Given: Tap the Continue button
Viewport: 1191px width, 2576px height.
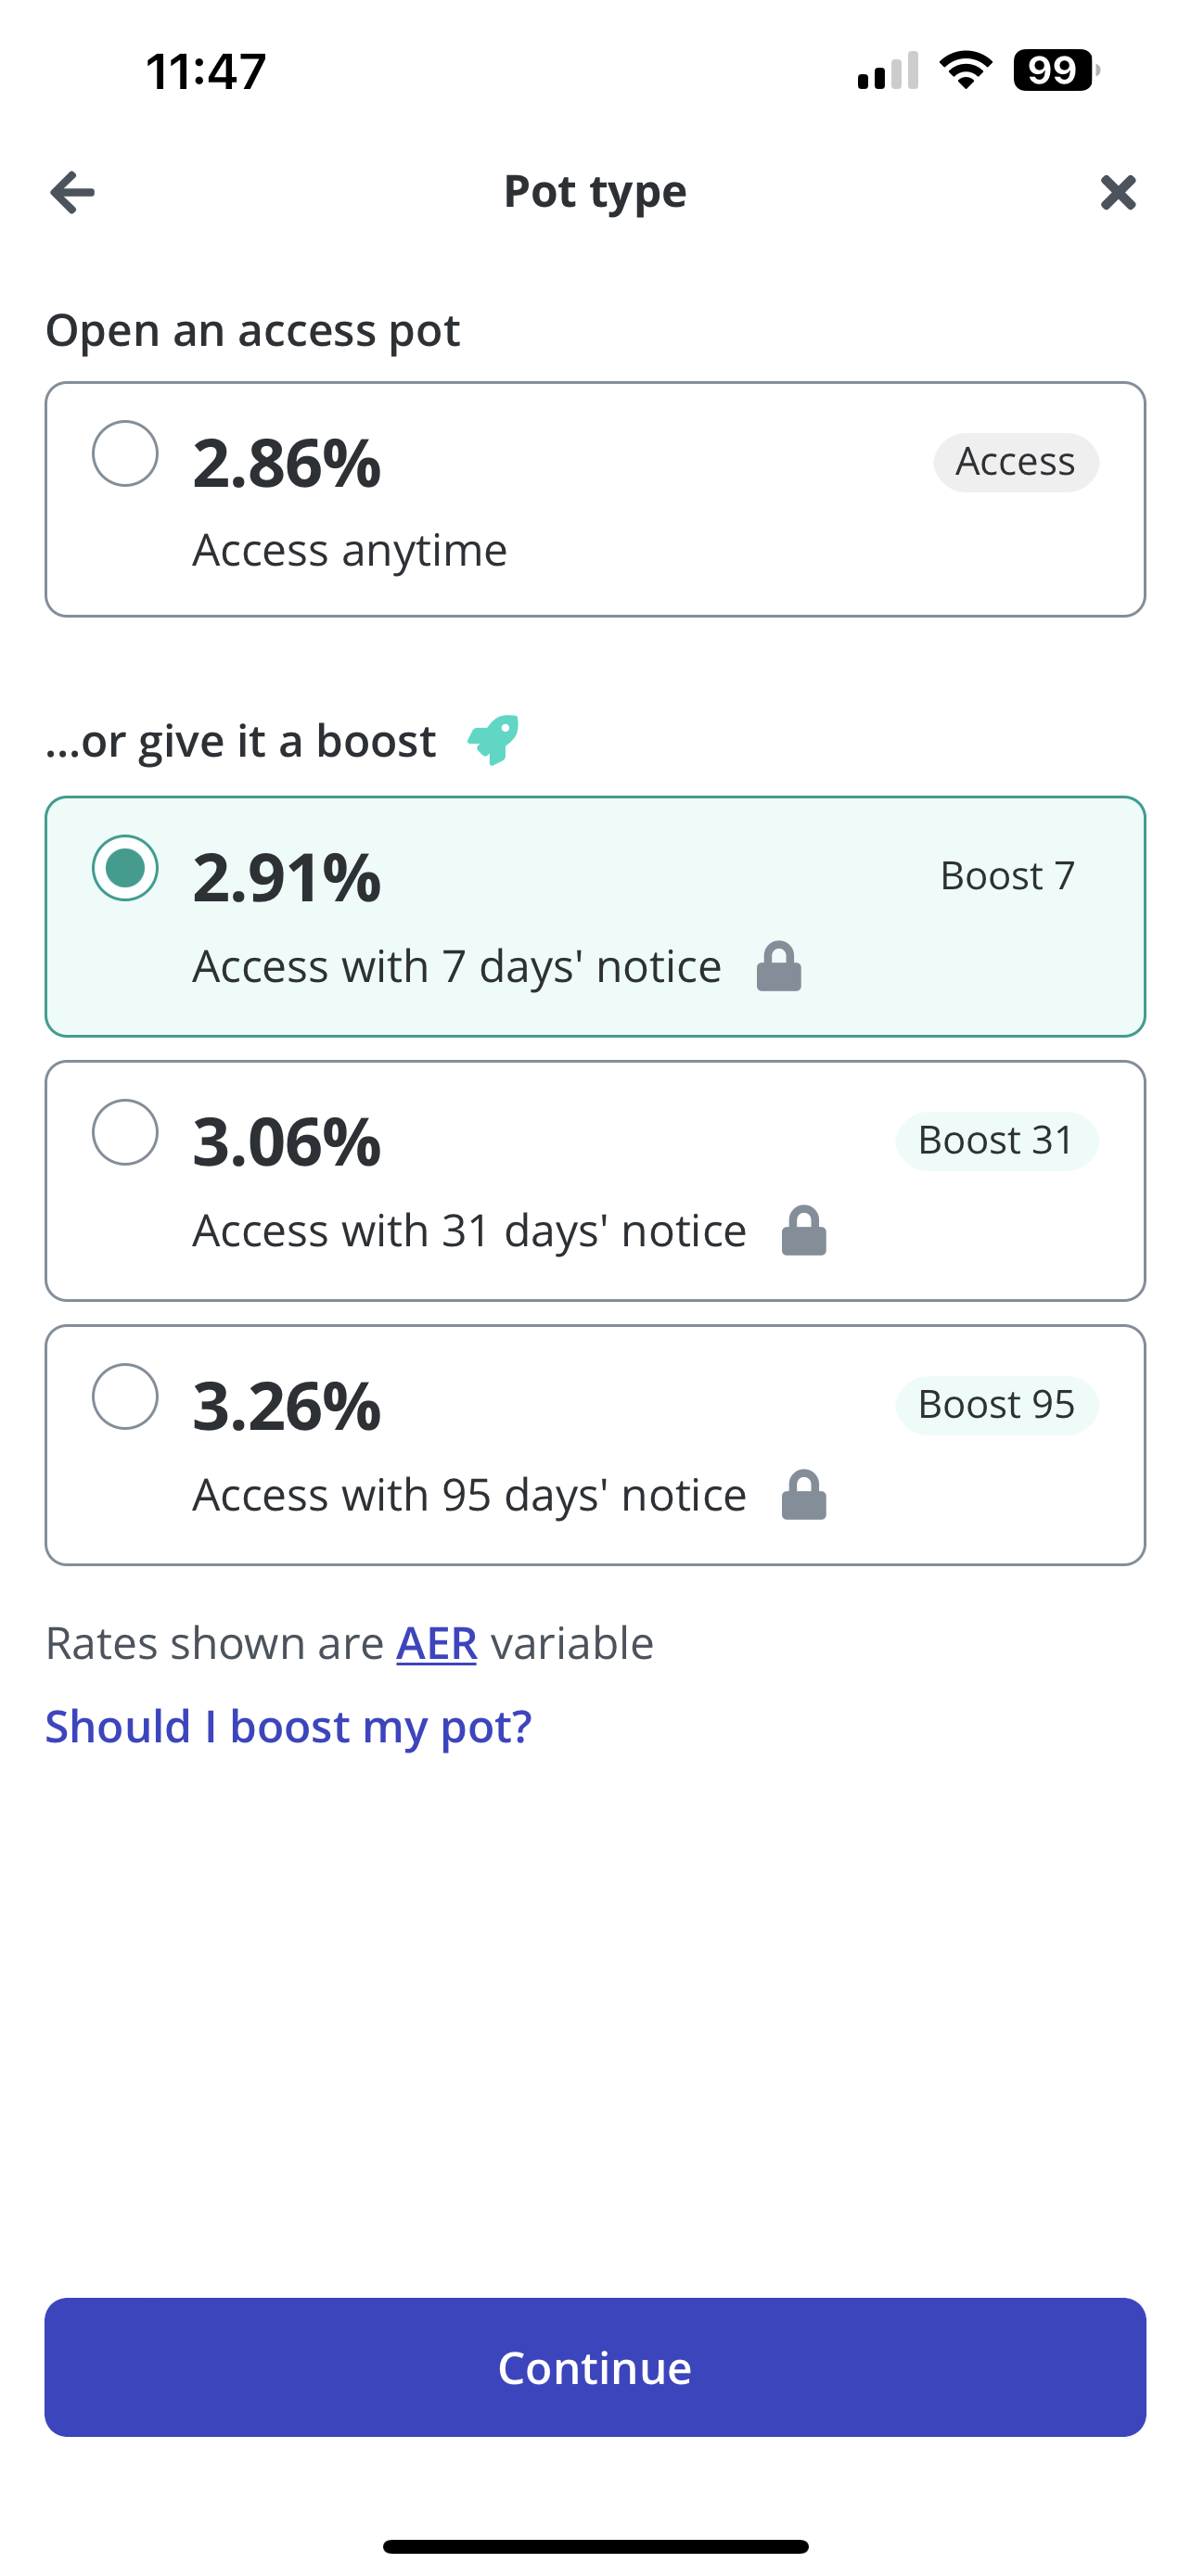Looking at the screenshot, I should (595, 2367).
